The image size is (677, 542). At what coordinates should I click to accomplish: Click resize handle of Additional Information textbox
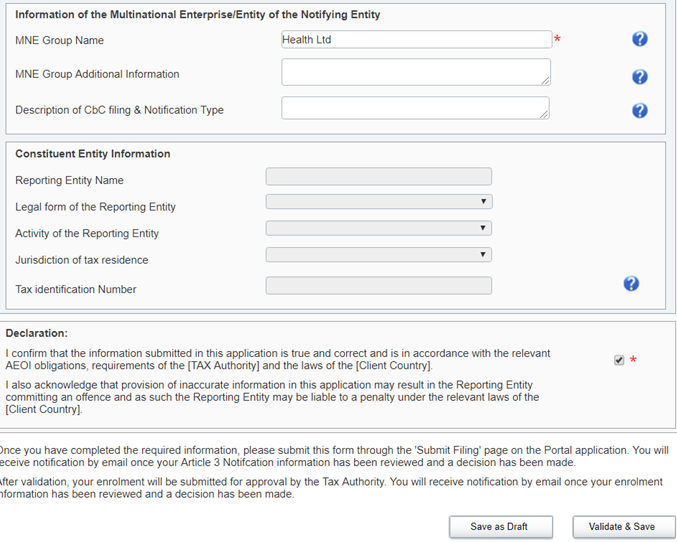pyautogui.click(x=545, y=81)
